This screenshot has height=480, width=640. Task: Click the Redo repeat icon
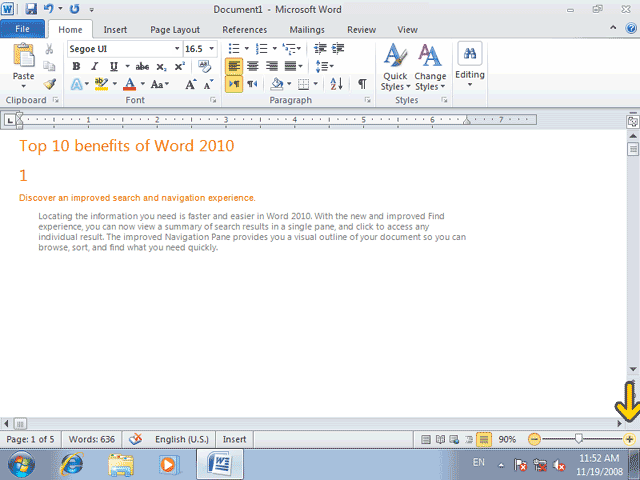[x=74, y=9]
